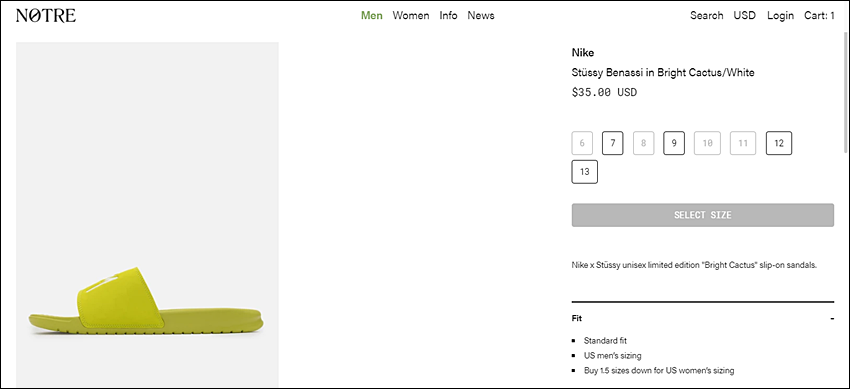Image resolution: width=850 pixels, height=389 pixels.
Task: Click the NOTRE logo
Action: coord(46,16)
